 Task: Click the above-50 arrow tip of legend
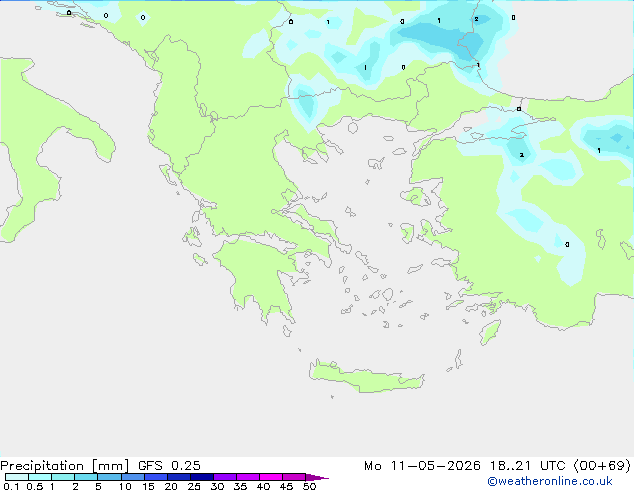317,477
